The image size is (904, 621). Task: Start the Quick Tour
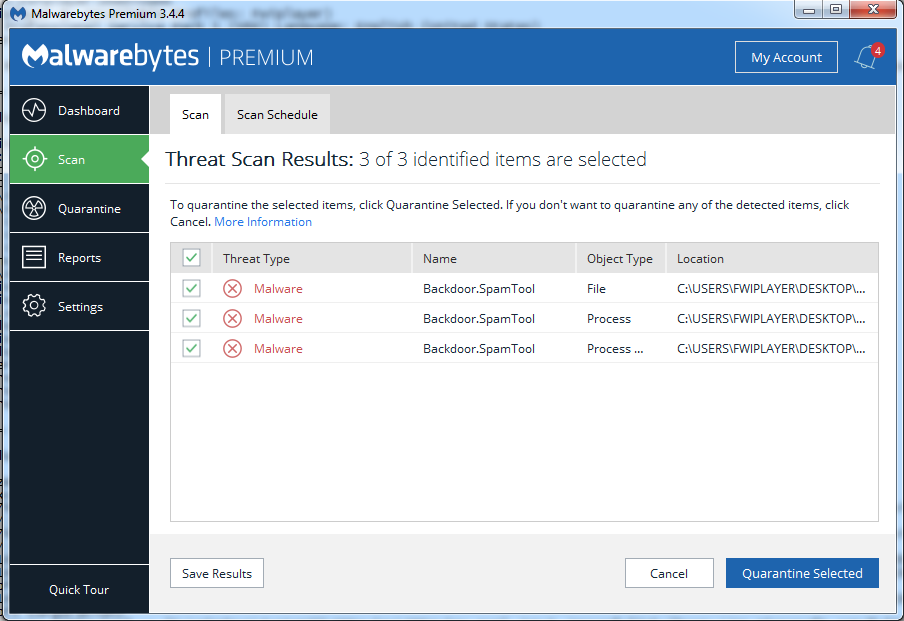79,590
